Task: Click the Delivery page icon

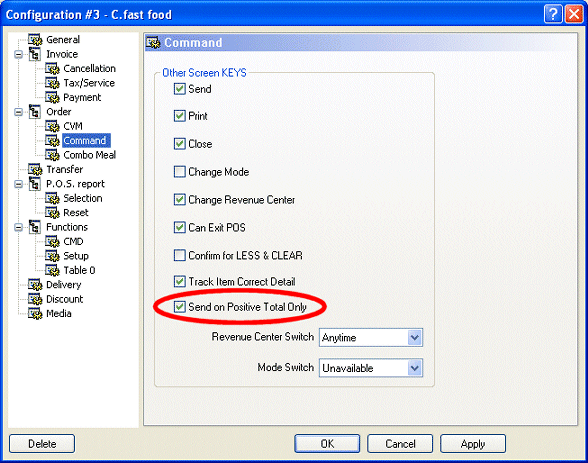Action: tap(35, 285)
